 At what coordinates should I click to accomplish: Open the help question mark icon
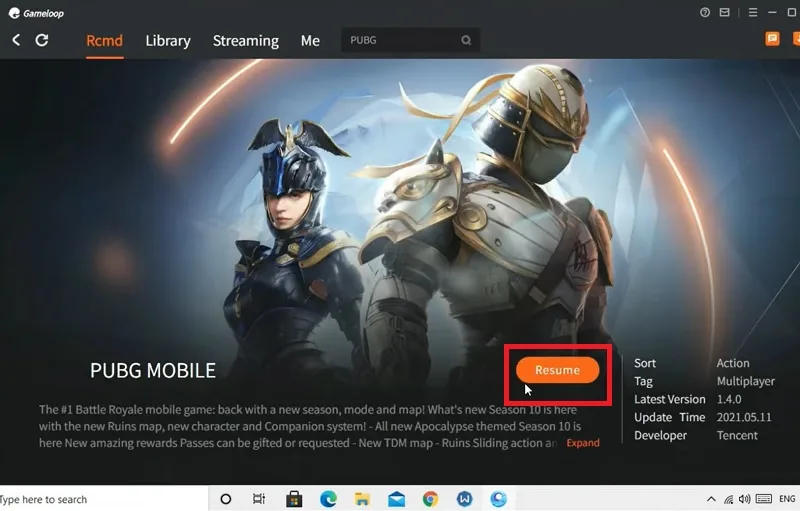point(705,12)
